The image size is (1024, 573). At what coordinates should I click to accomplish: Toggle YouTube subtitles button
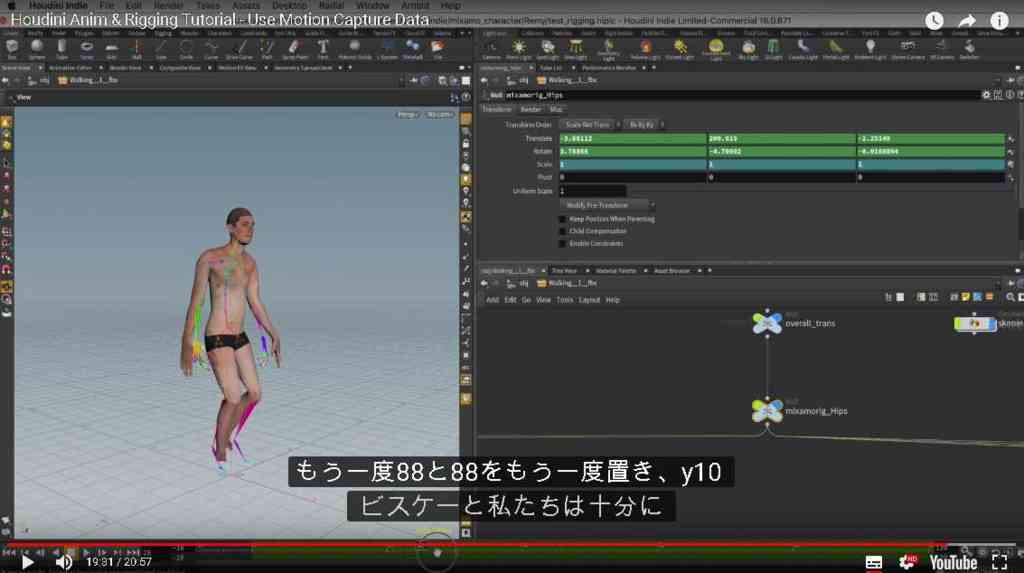874,562
